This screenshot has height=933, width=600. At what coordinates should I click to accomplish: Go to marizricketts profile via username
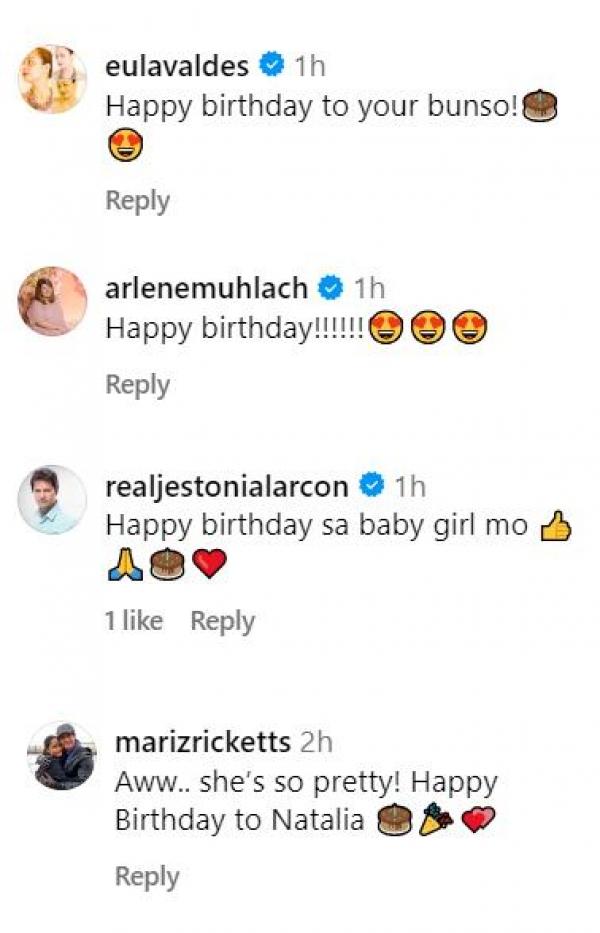pos(203,742)
